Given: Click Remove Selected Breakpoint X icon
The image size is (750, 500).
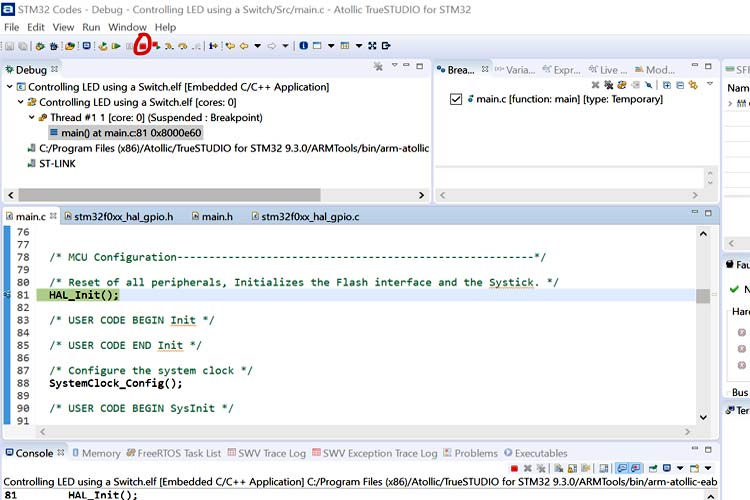Looking at the screenshot, I should point(596,85).
